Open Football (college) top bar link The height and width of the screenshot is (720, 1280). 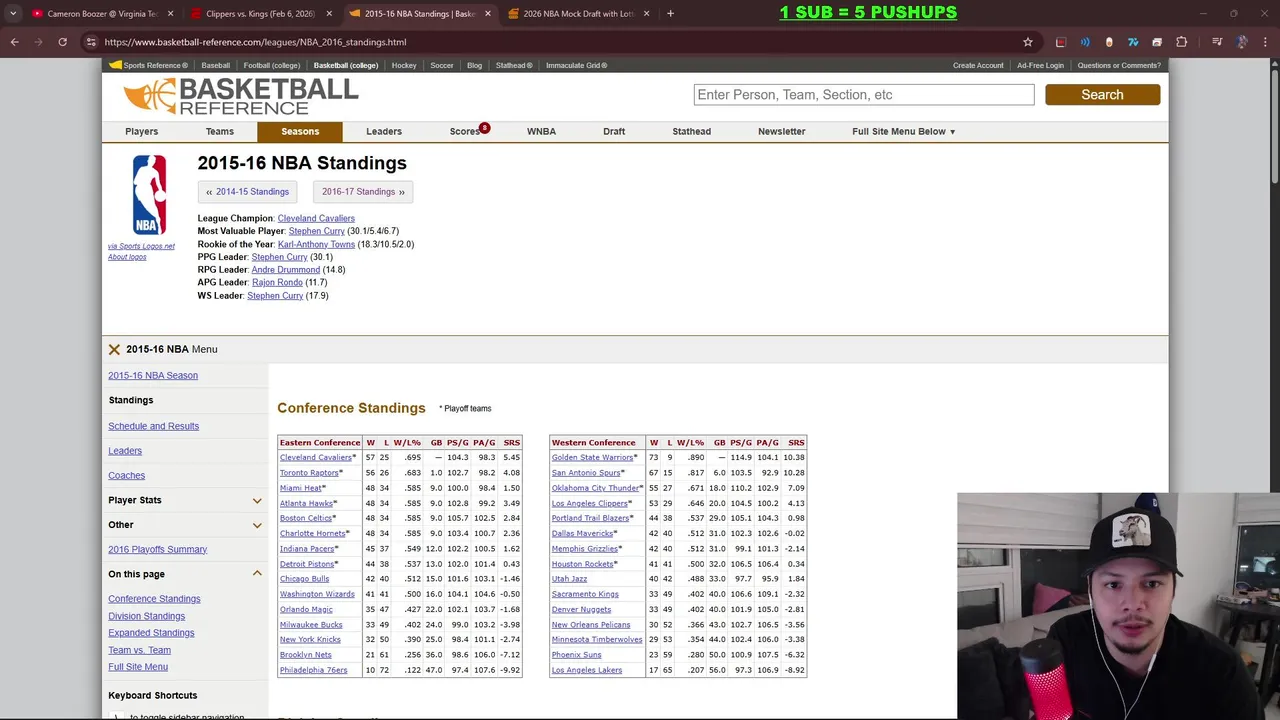[272, 65]
